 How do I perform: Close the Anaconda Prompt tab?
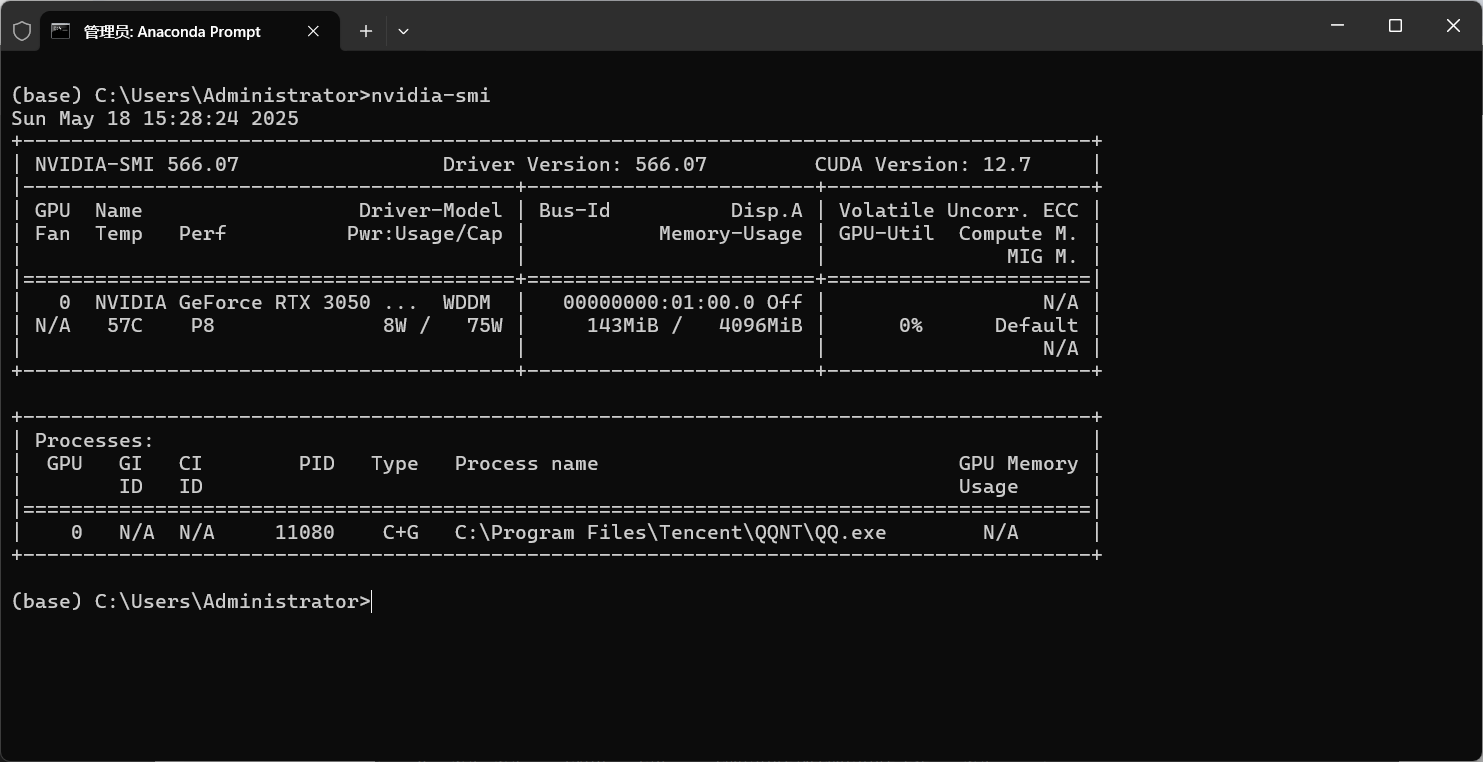tap(313, 31)
